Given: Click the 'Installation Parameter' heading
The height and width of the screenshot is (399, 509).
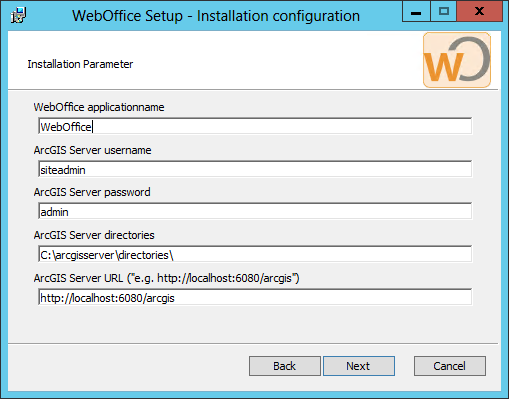Looking at the screenshot, I should [x=80, y=64].
